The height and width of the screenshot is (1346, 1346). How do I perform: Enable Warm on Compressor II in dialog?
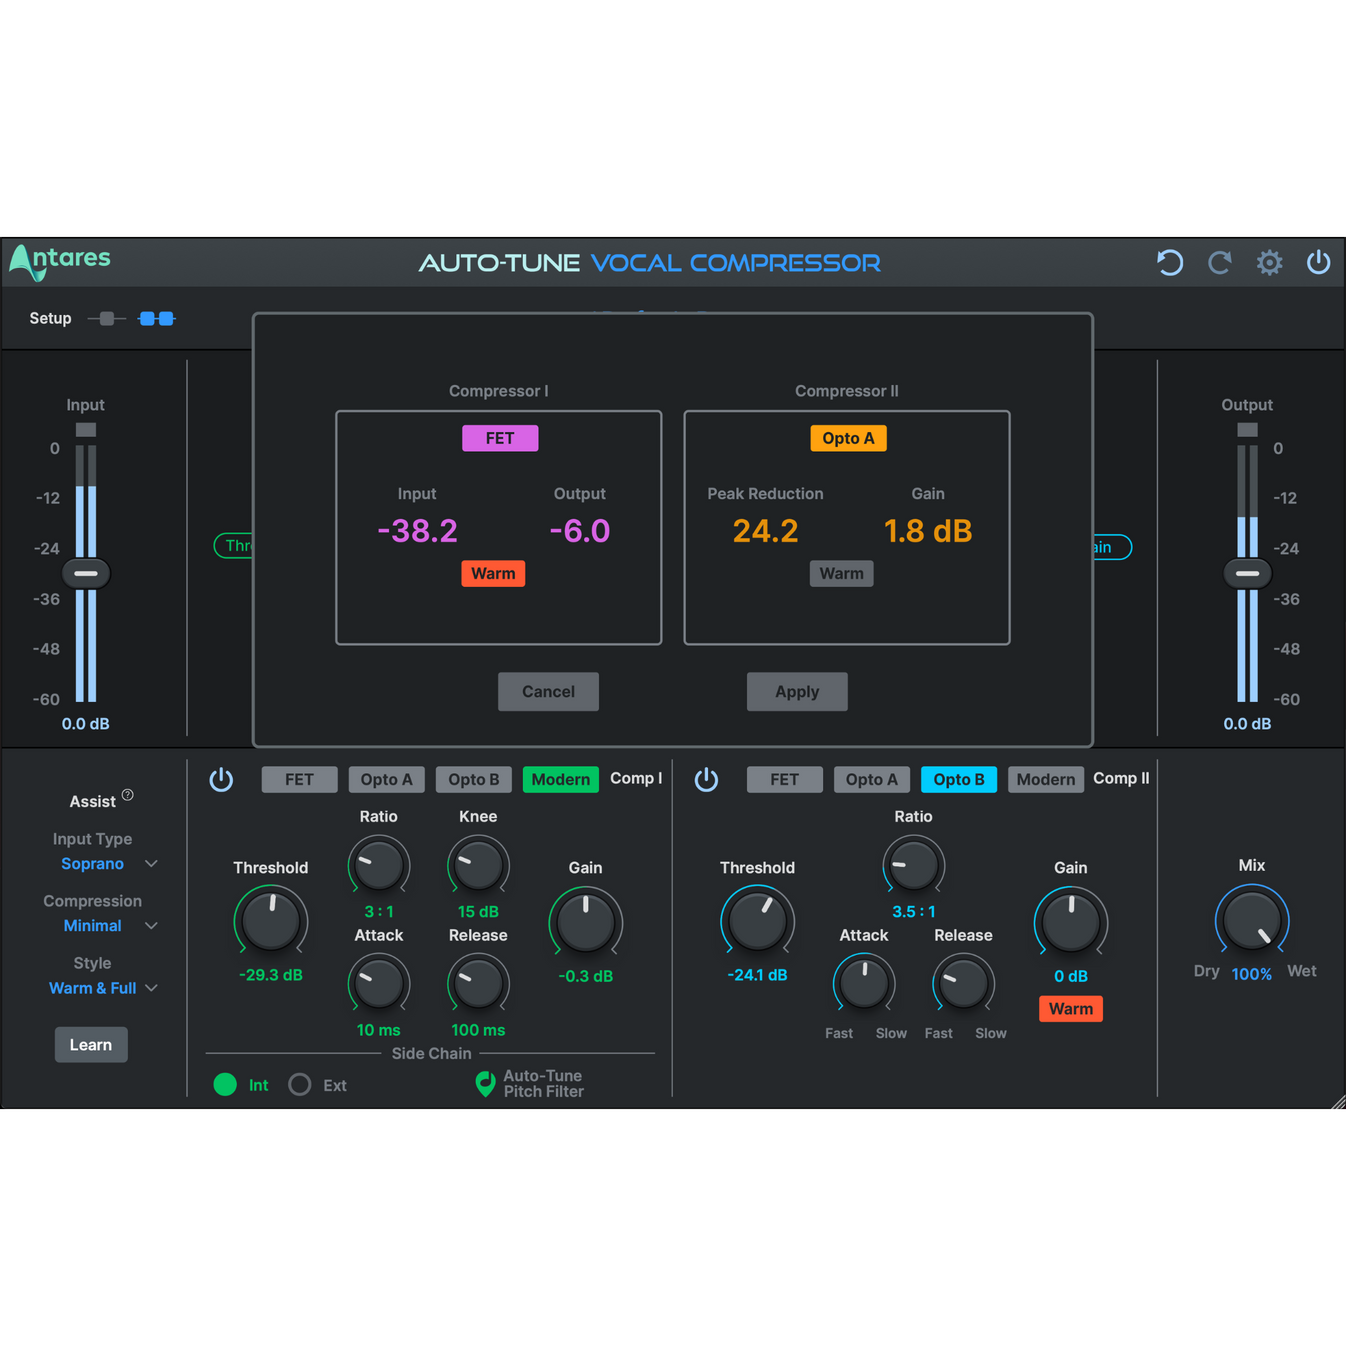pos(841,573)
